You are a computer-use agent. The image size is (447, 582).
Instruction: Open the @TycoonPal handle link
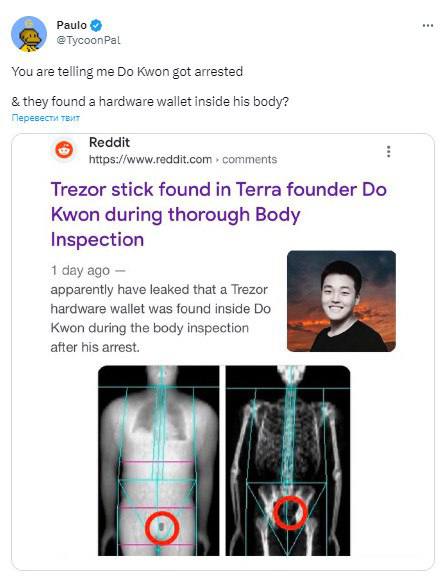click(x=88, y=40)
